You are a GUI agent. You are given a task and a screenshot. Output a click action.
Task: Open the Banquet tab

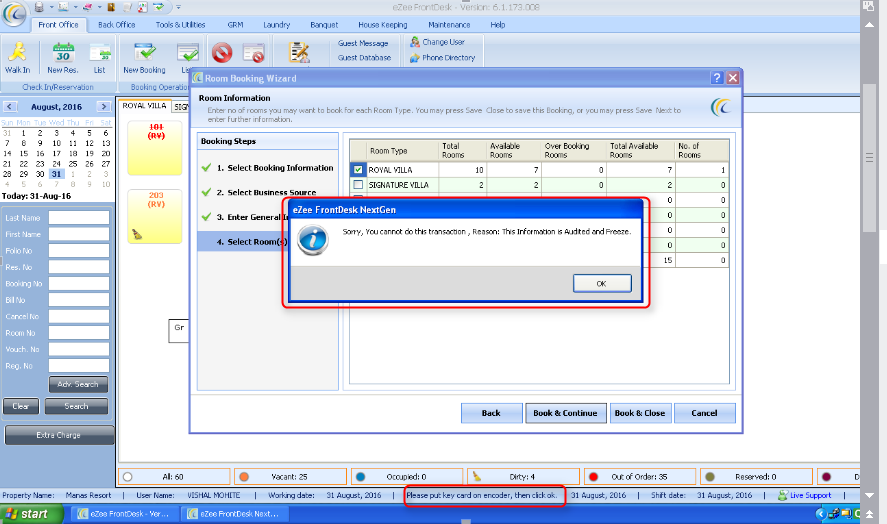[324, 24]
